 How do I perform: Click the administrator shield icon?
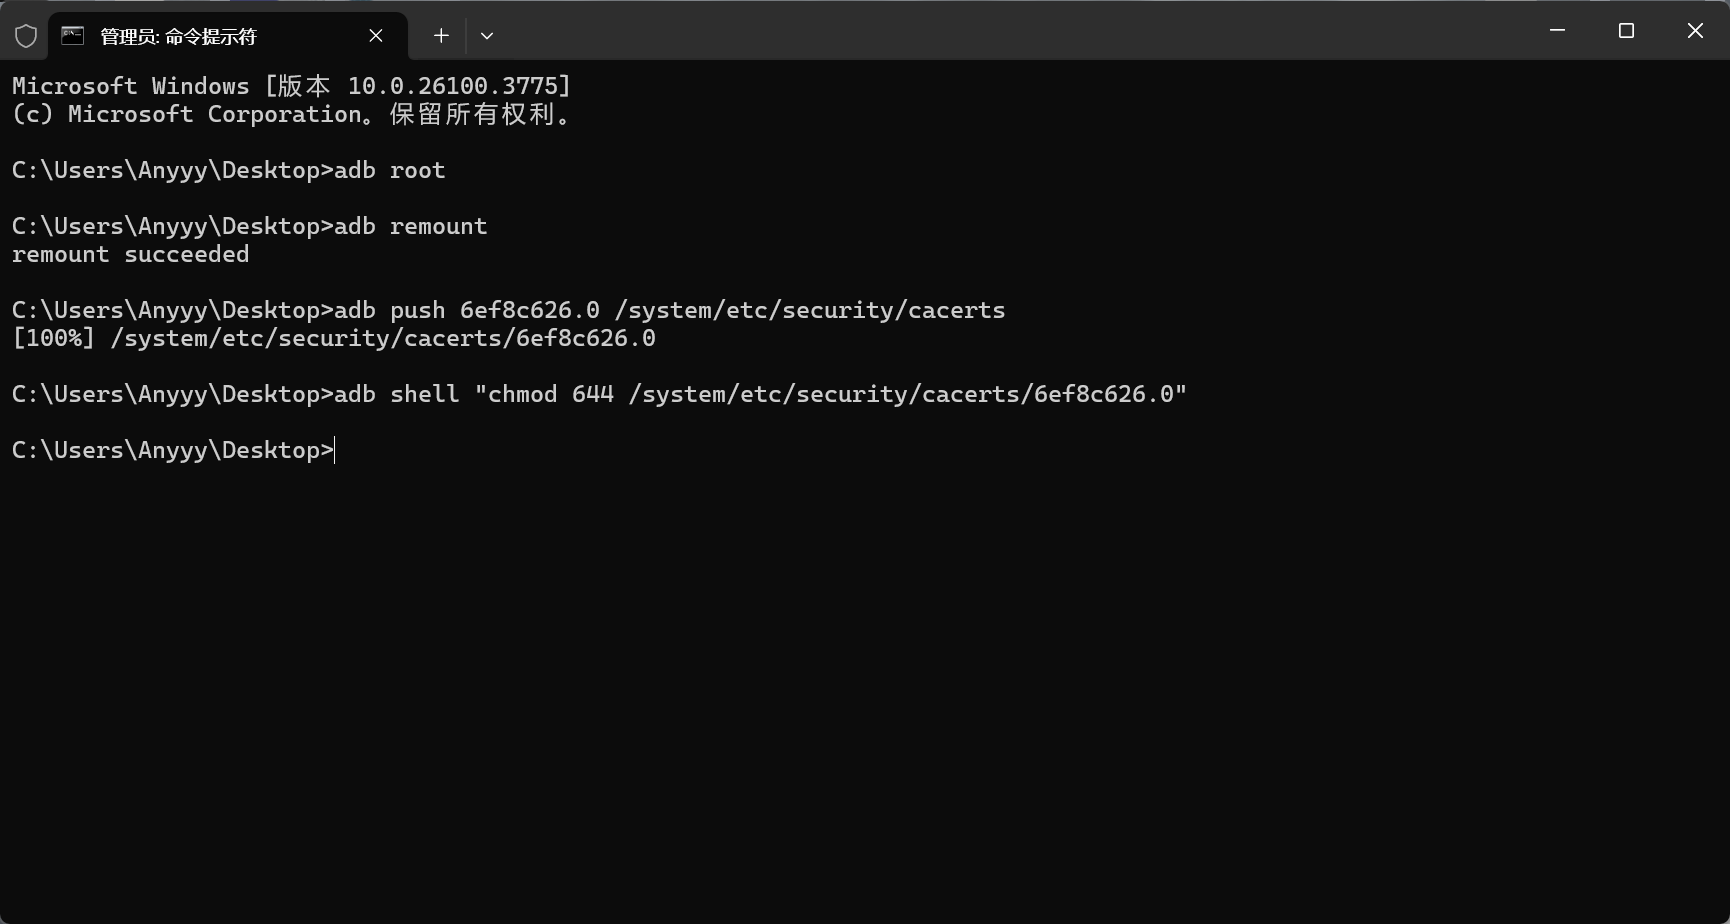26,36
